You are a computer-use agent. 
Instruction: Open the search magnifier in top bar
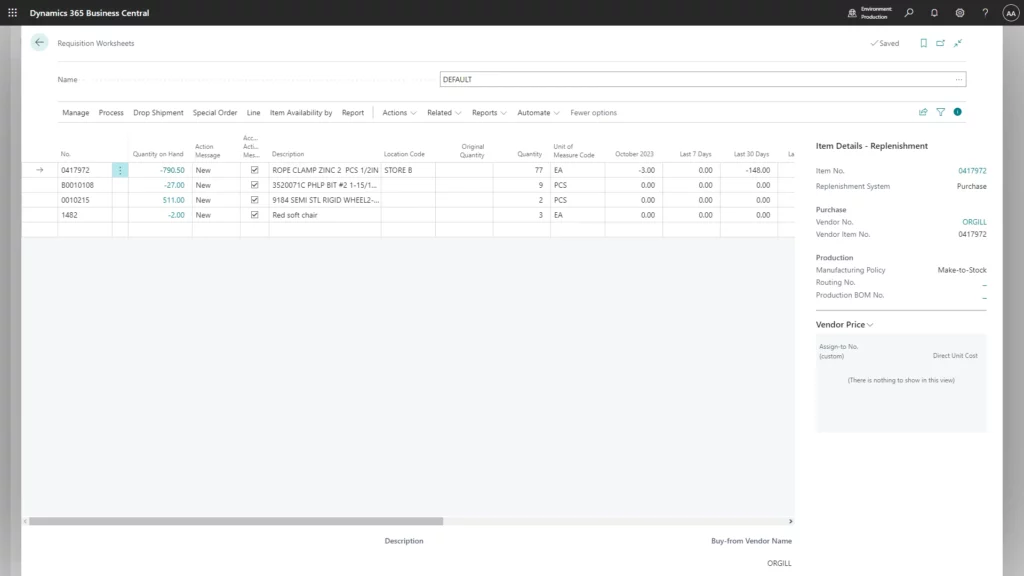tap(909, 13)
